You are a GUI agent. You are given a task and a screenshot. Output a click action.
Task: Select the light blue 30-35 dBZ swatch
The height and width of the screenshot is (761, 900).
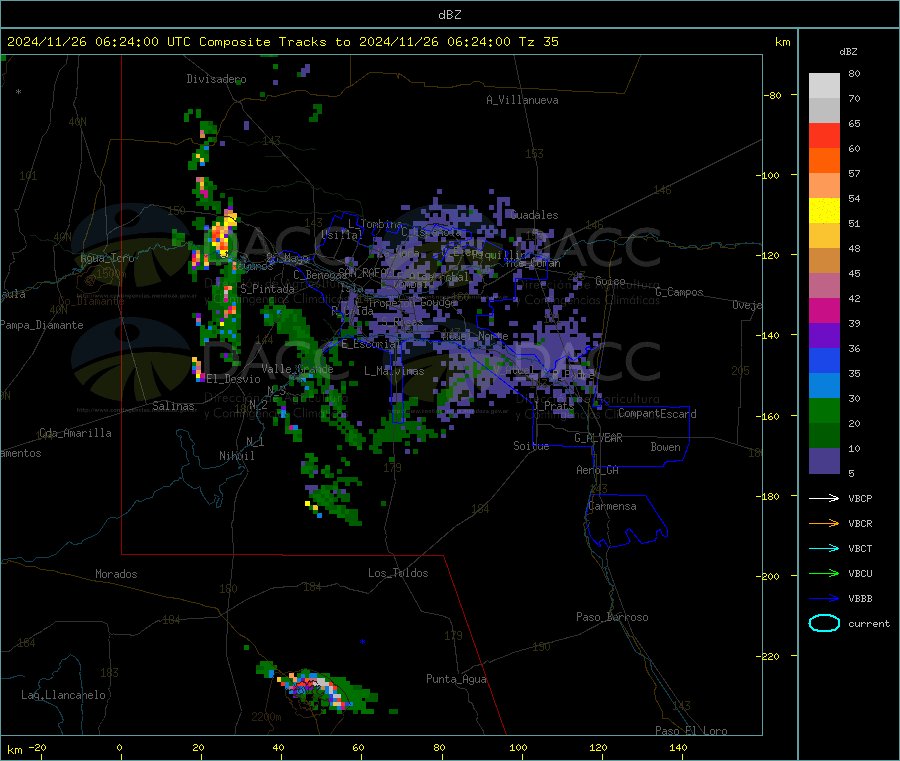click(x=824, y=386)
